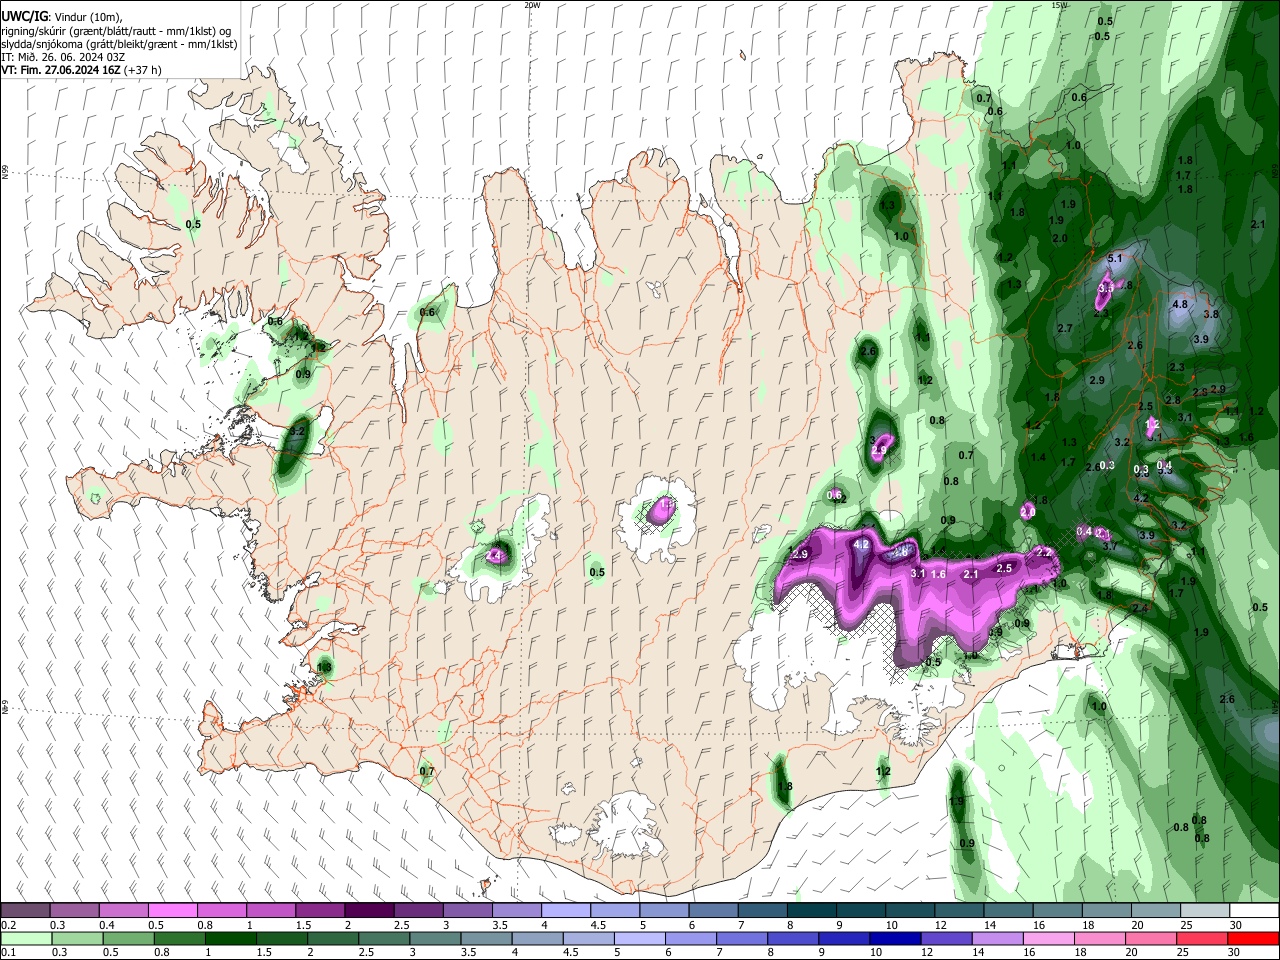Click the top-row legend swatch for 12–14
The image size is (1280, 960).
[960, 911]
